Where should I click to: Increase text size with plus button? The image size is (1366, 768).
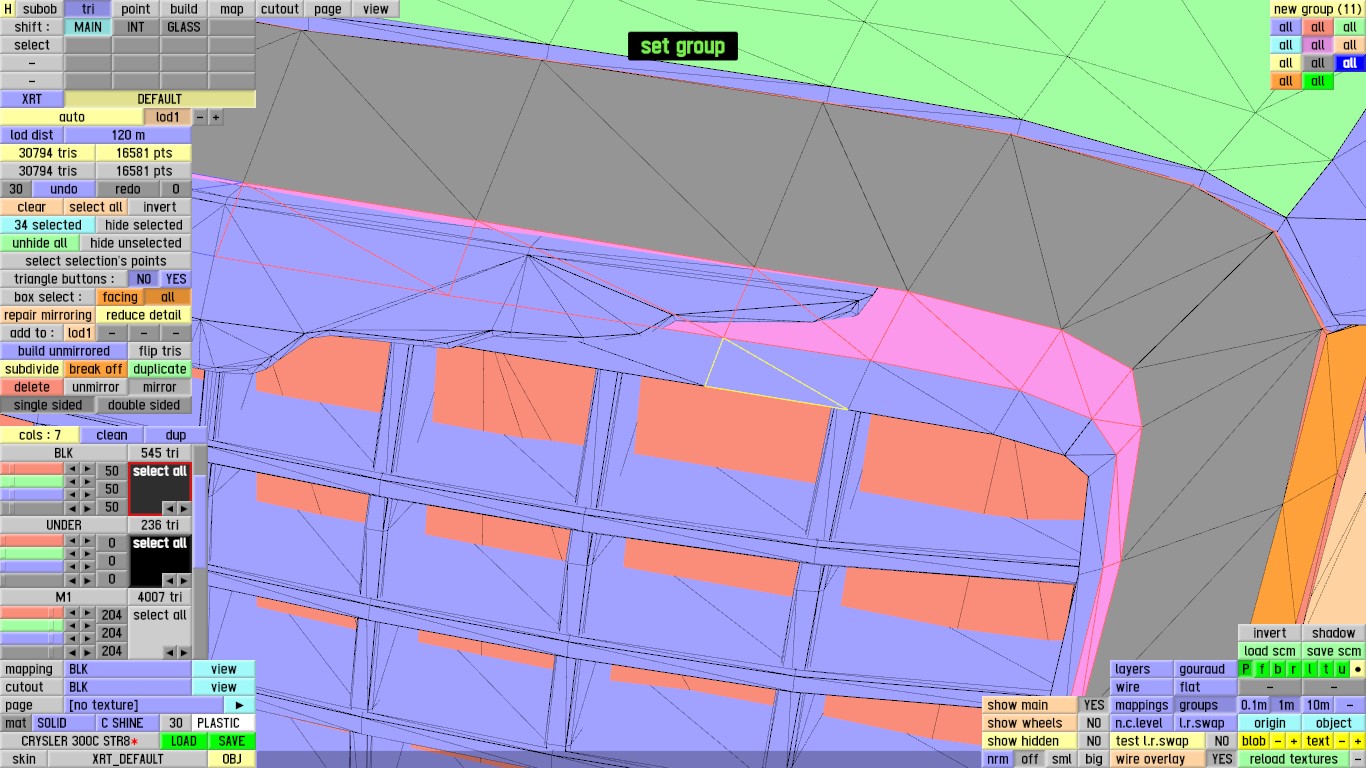(1357, 741)
